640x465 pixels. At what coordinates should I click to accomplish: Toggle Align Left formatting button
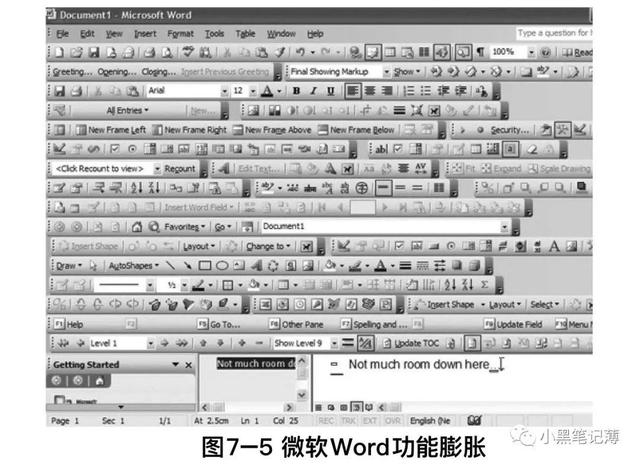[x=353, y=91]
